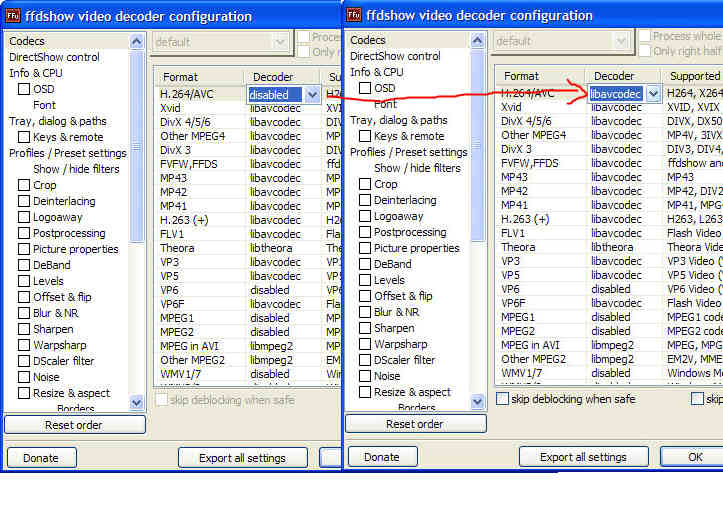
Task: Click Donate button in left window
Action: coord(41,458)
